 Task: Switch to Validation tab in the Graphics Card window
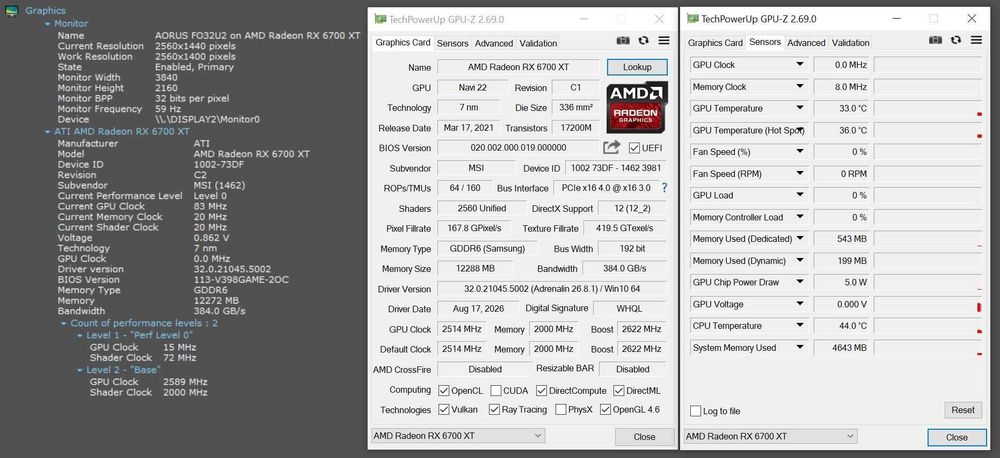coord(538,43)
